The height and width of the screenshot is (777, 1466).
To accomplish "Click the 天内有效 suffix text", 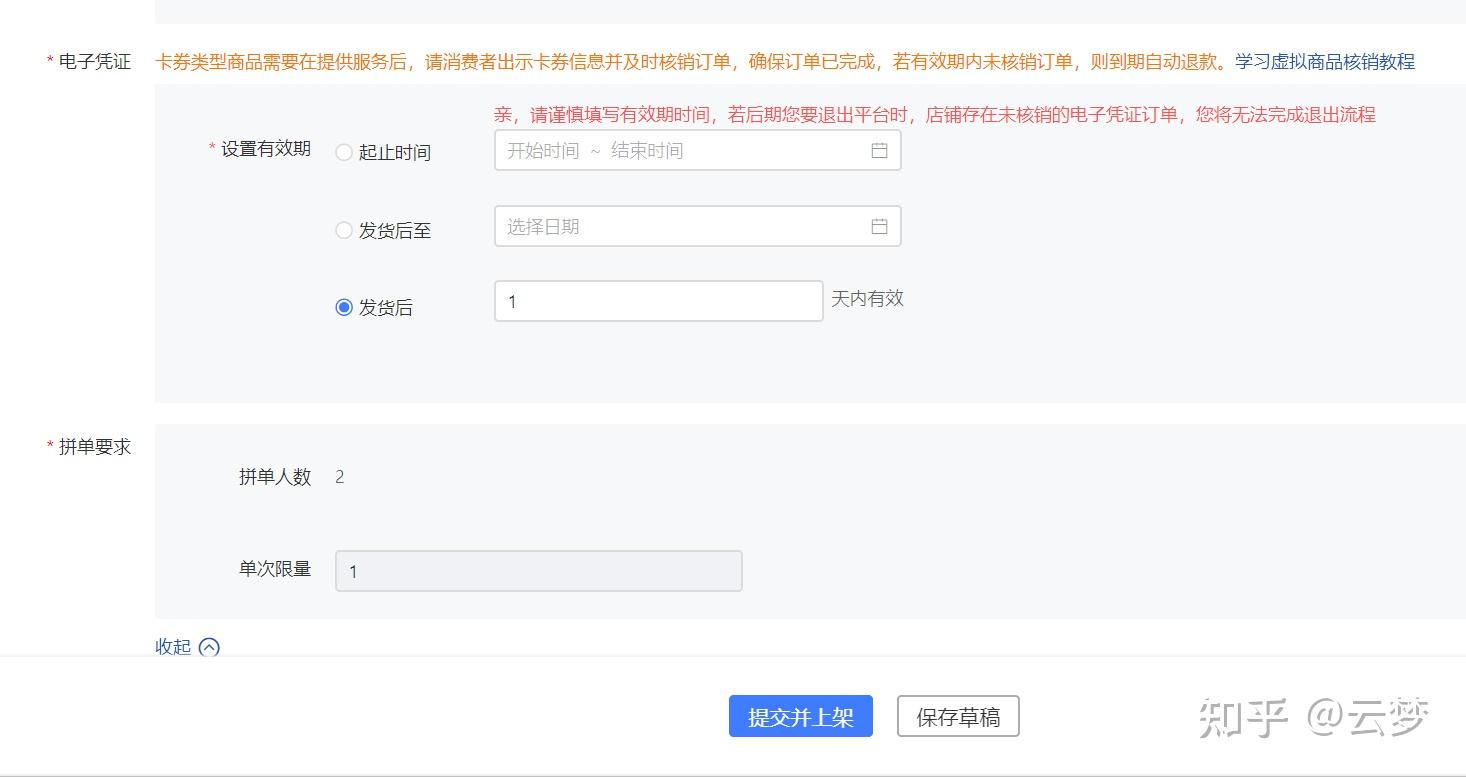I will click(867, 298).
